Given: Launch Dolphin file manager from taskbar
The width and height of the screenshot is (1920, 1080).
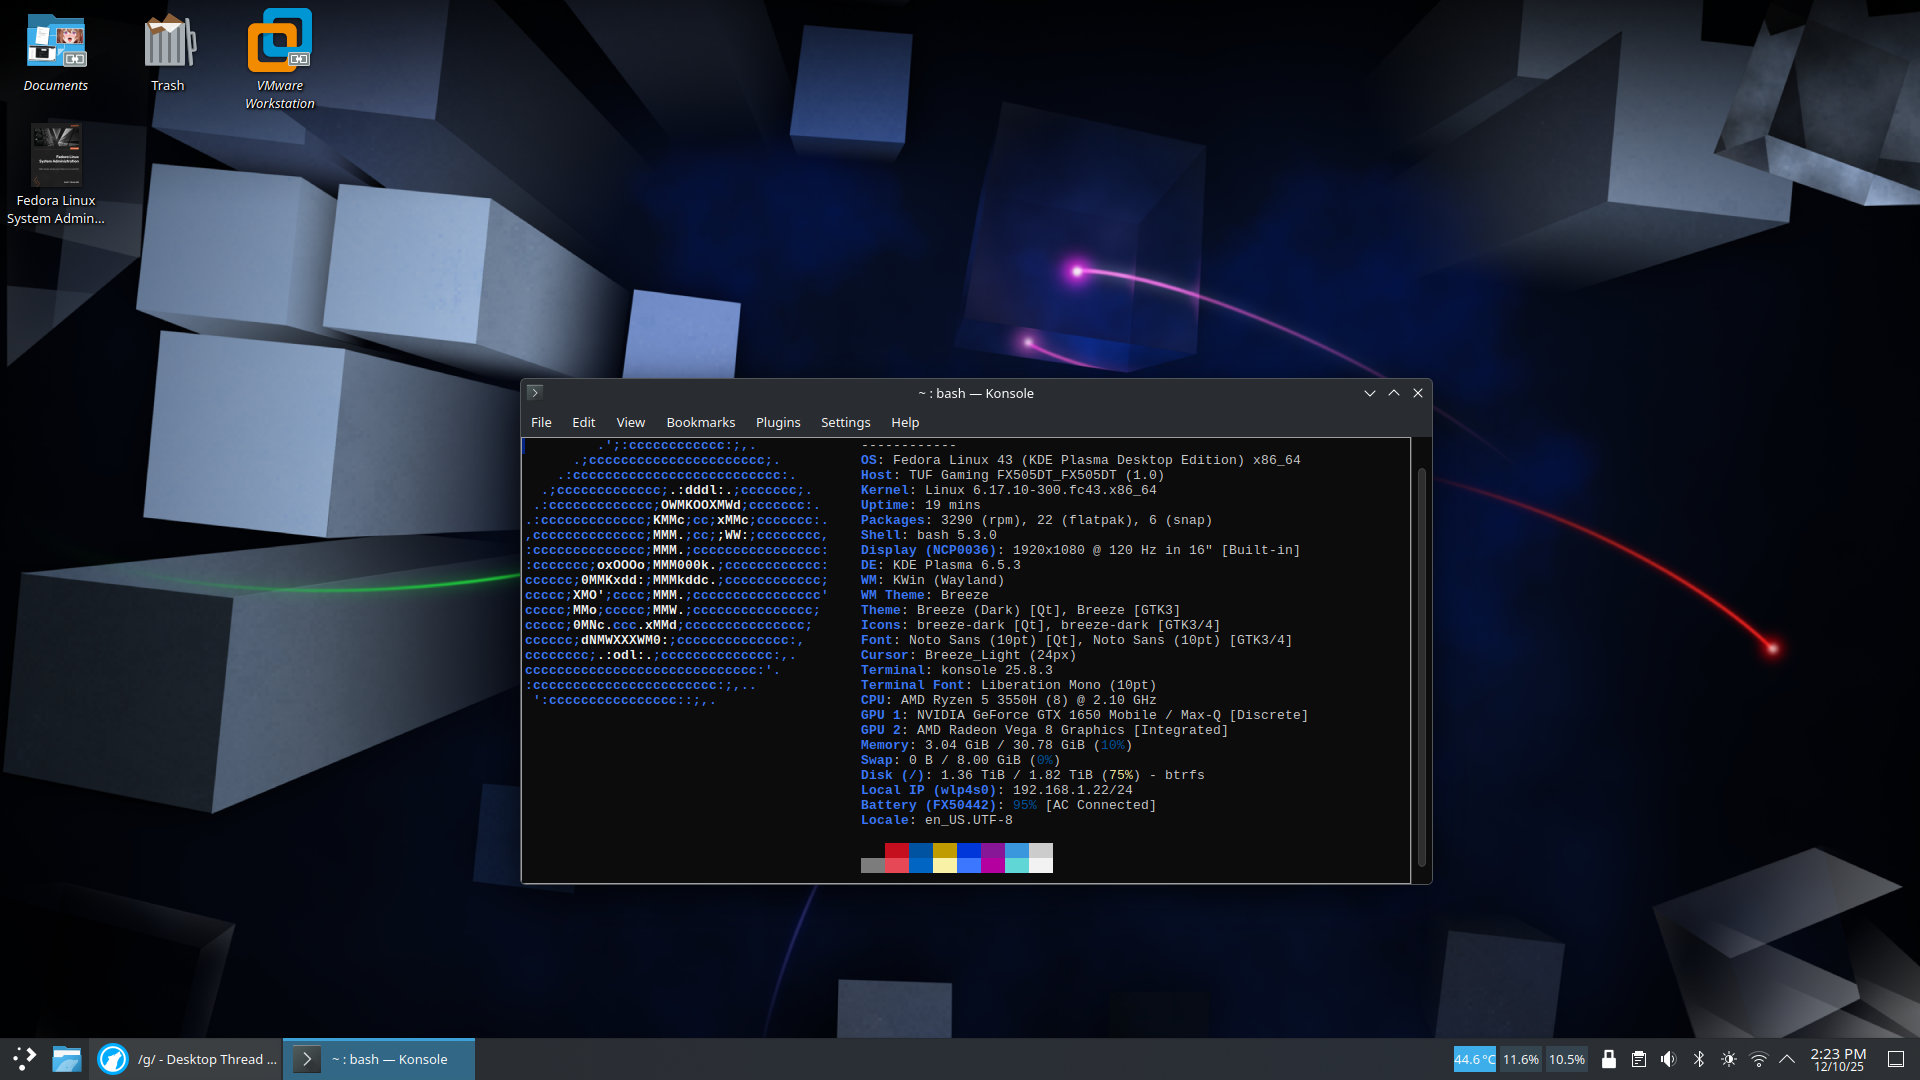Looking at the screenshot, I should (67, 1059).
